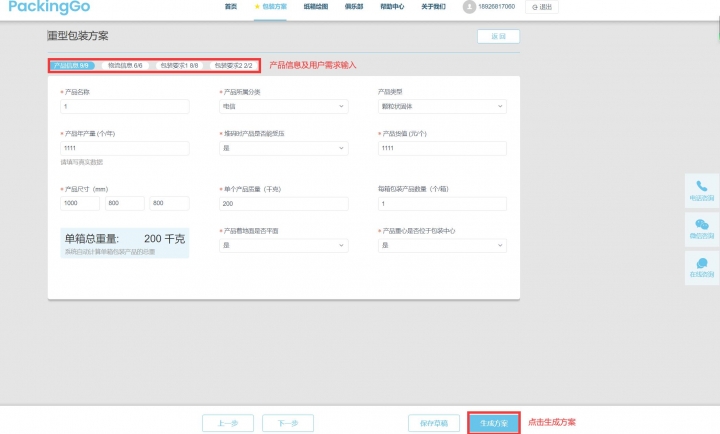Open the 关于我们 menu item
This screenshot has width=720, height=434.
[433, 7]
